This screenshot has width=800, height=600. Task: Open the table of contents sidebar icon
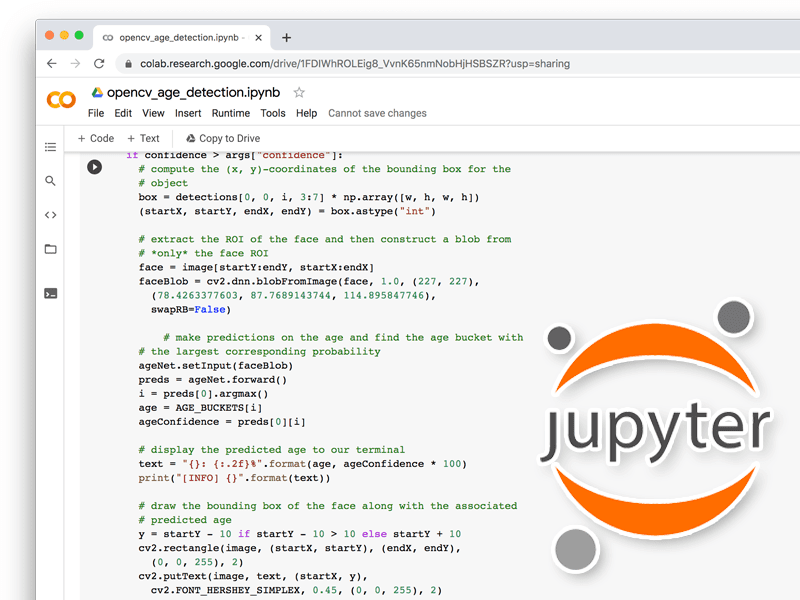pos(50,147)
